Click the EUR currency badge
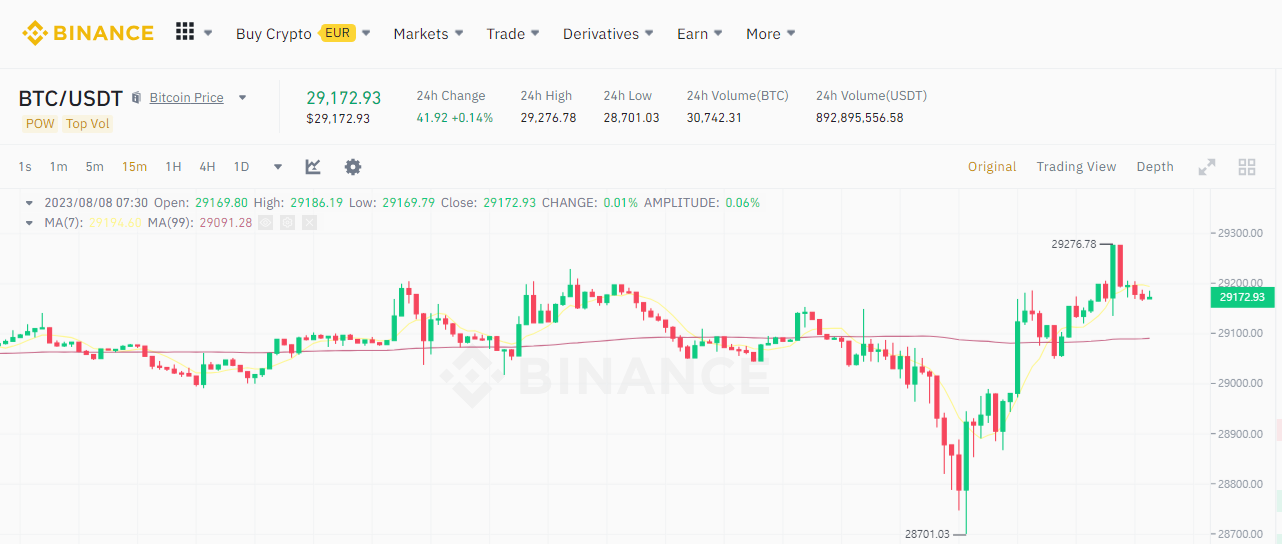This screenshot has height=544, width=1282. 337,33
